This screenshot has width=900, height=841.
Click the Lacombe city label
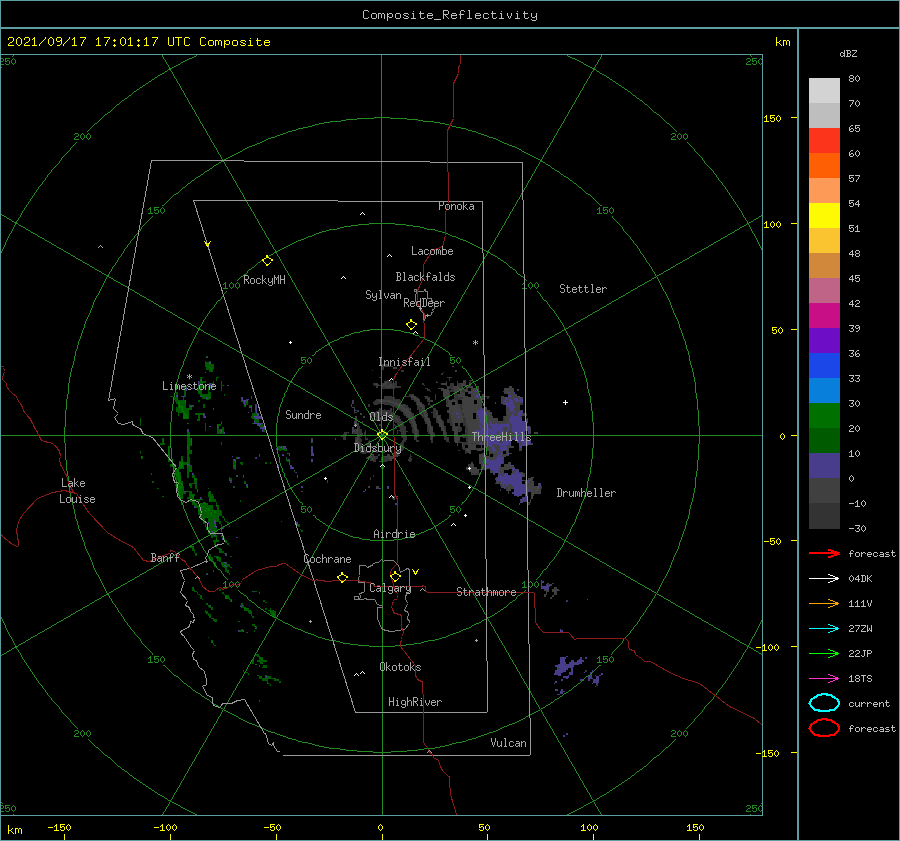[x=432, y=251]
